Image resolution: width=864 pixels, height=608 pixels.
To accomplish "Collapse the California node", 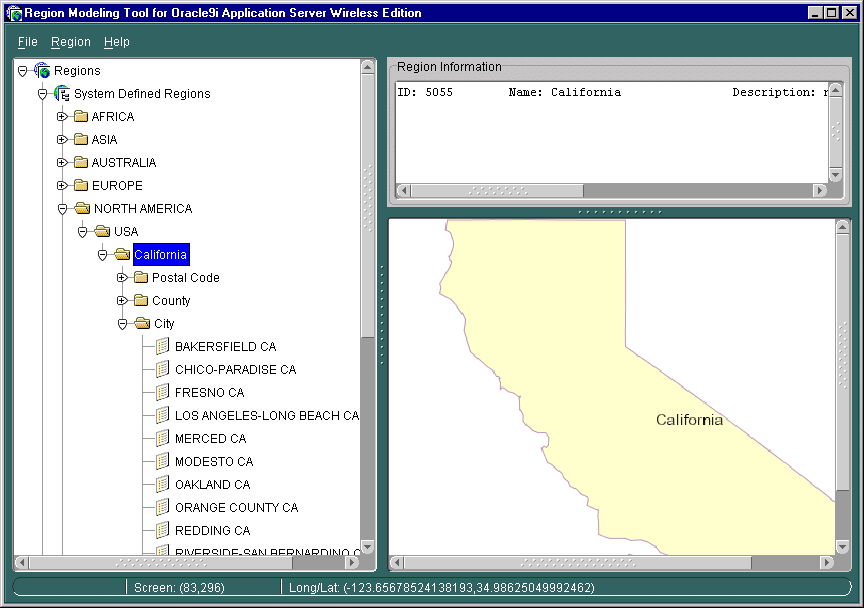I will pyautogui.click(x=102, y=255).
